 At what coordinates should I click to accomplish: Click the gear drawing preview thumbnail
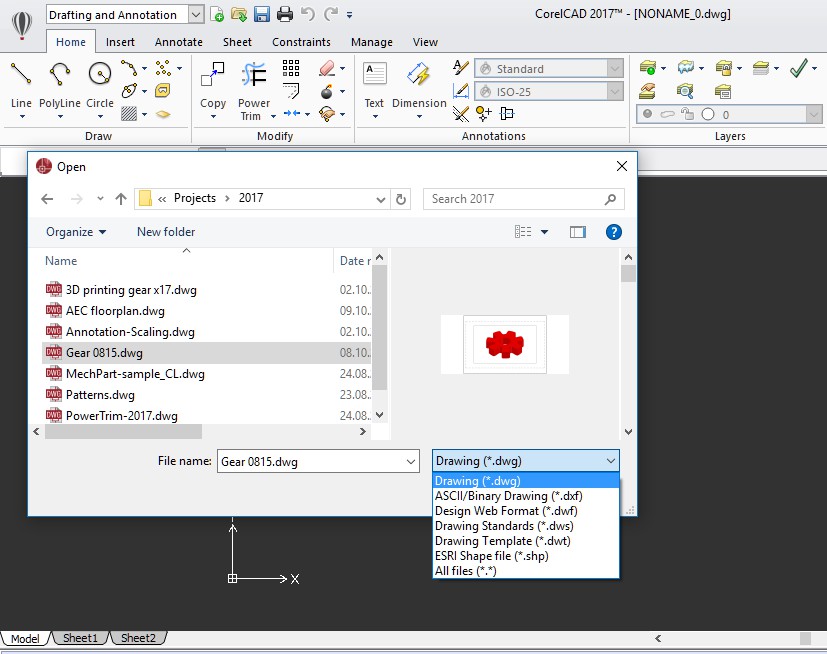click(x=505, y=344)
